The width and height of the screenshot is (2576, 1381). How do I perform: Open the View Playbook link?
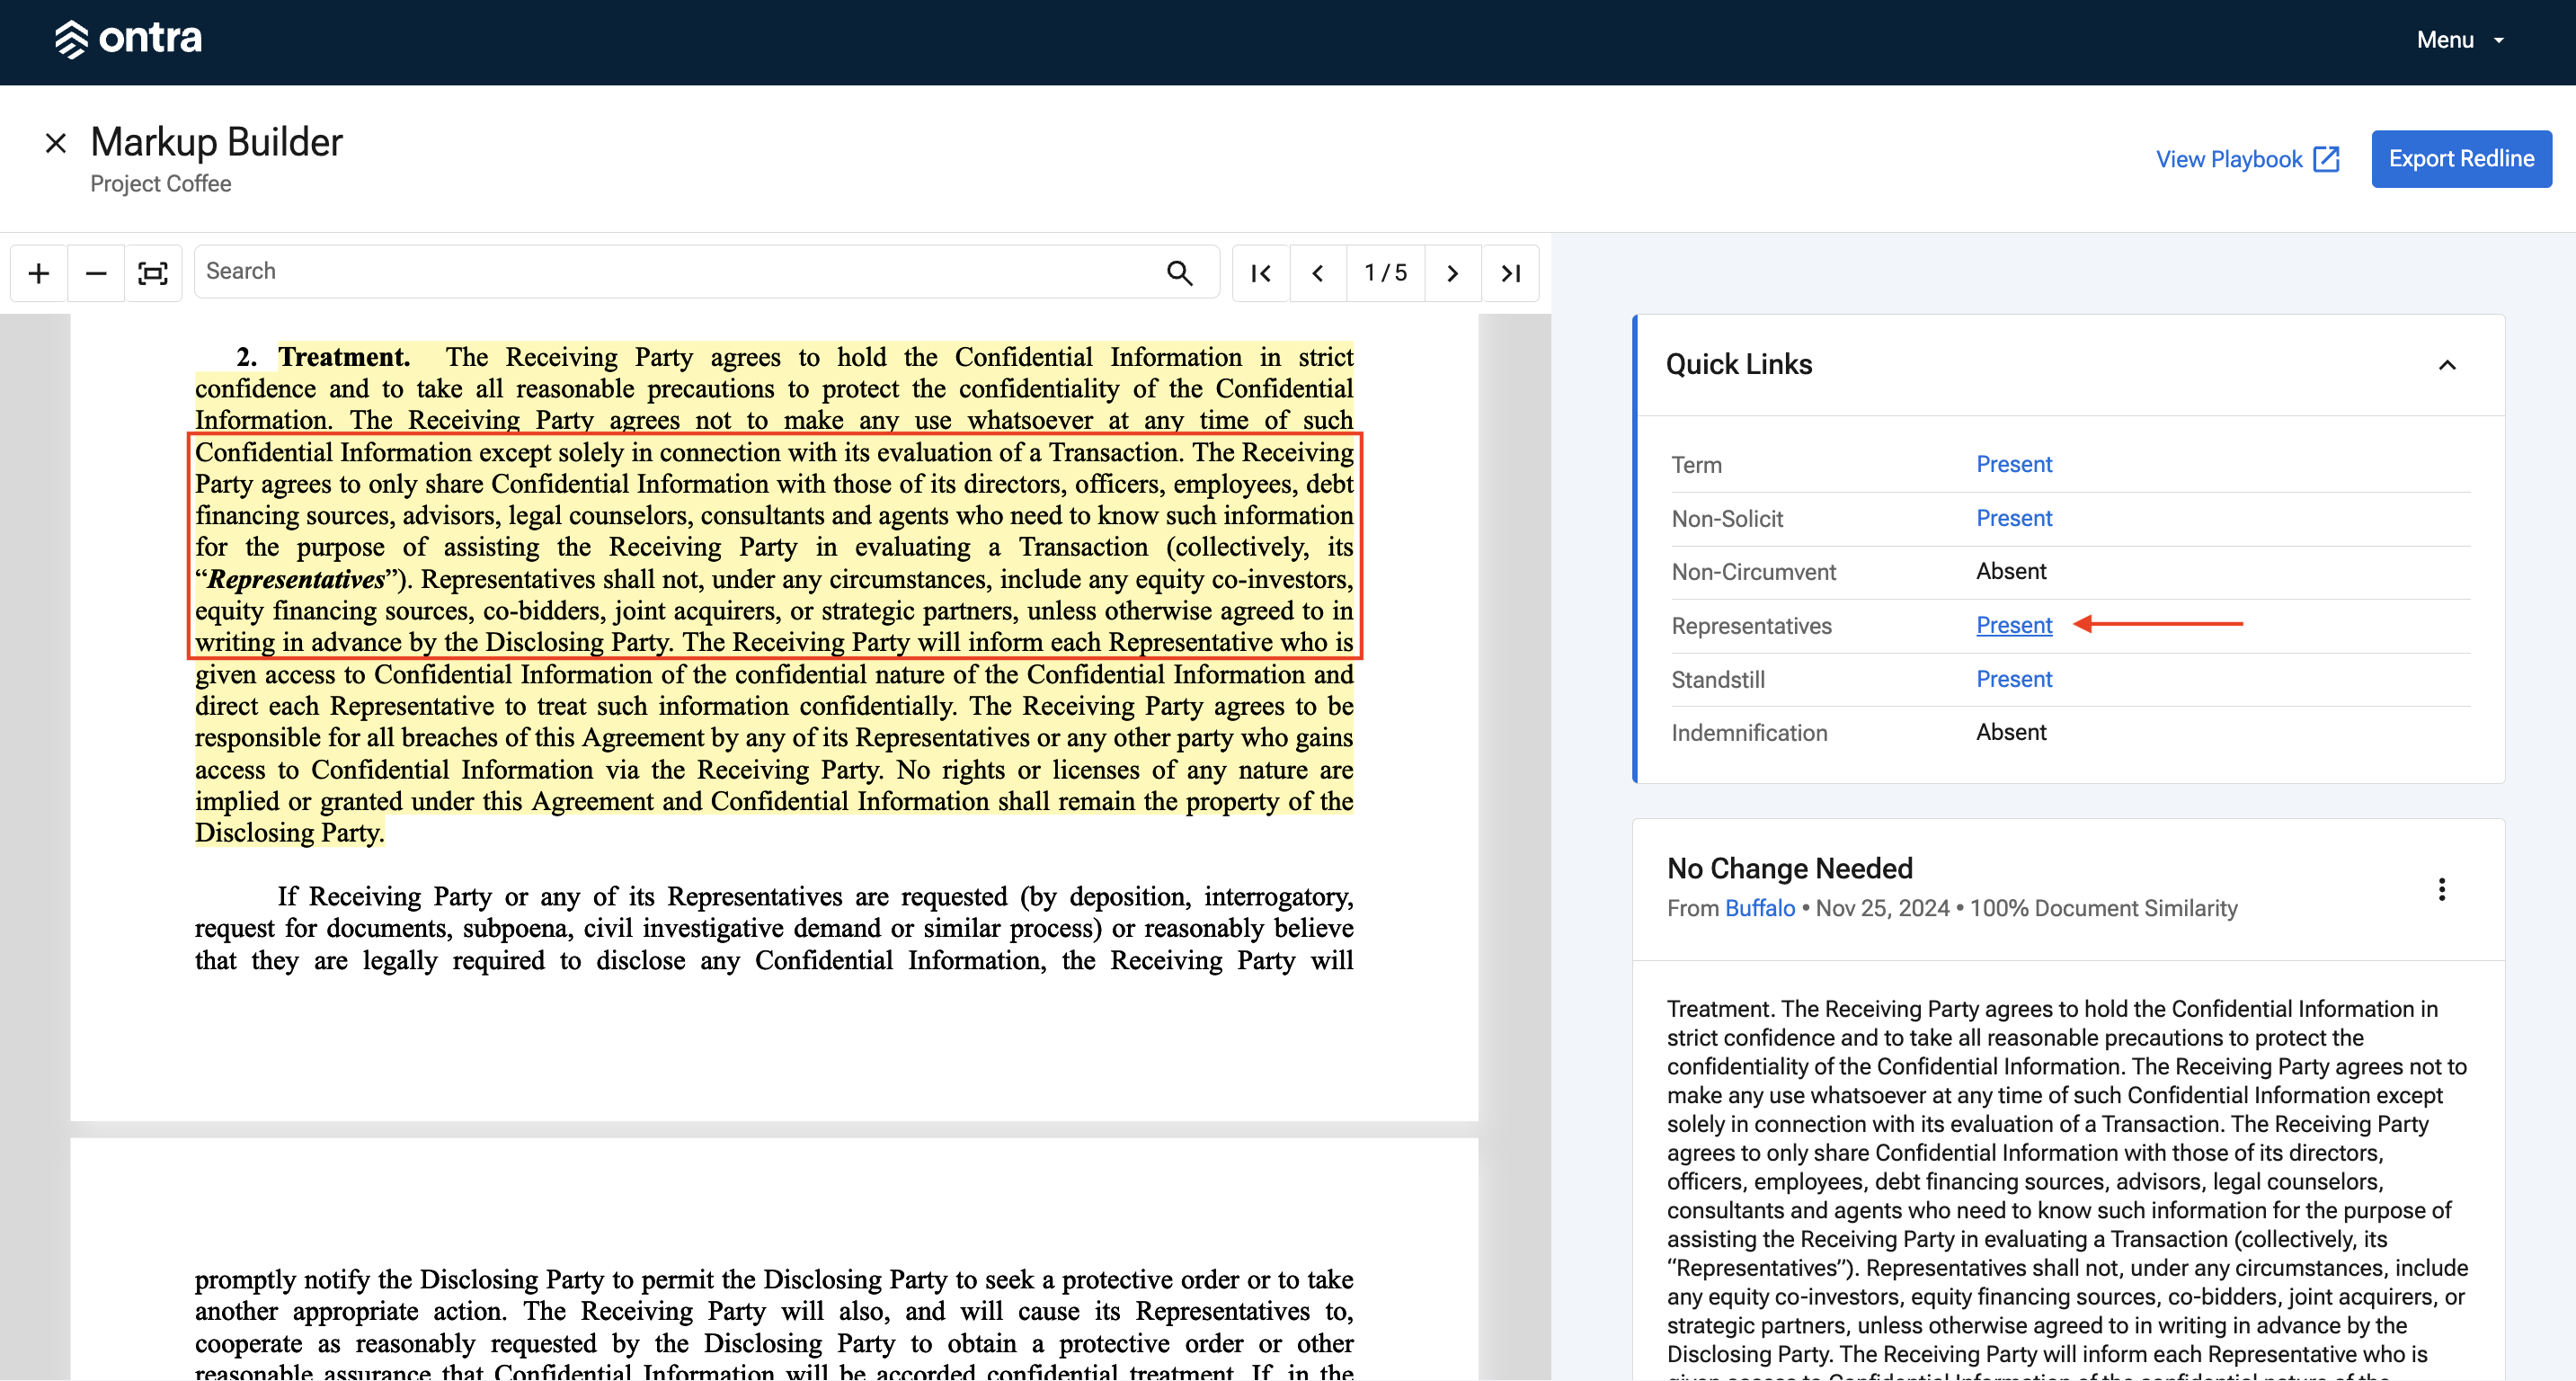pos(2247,159)
